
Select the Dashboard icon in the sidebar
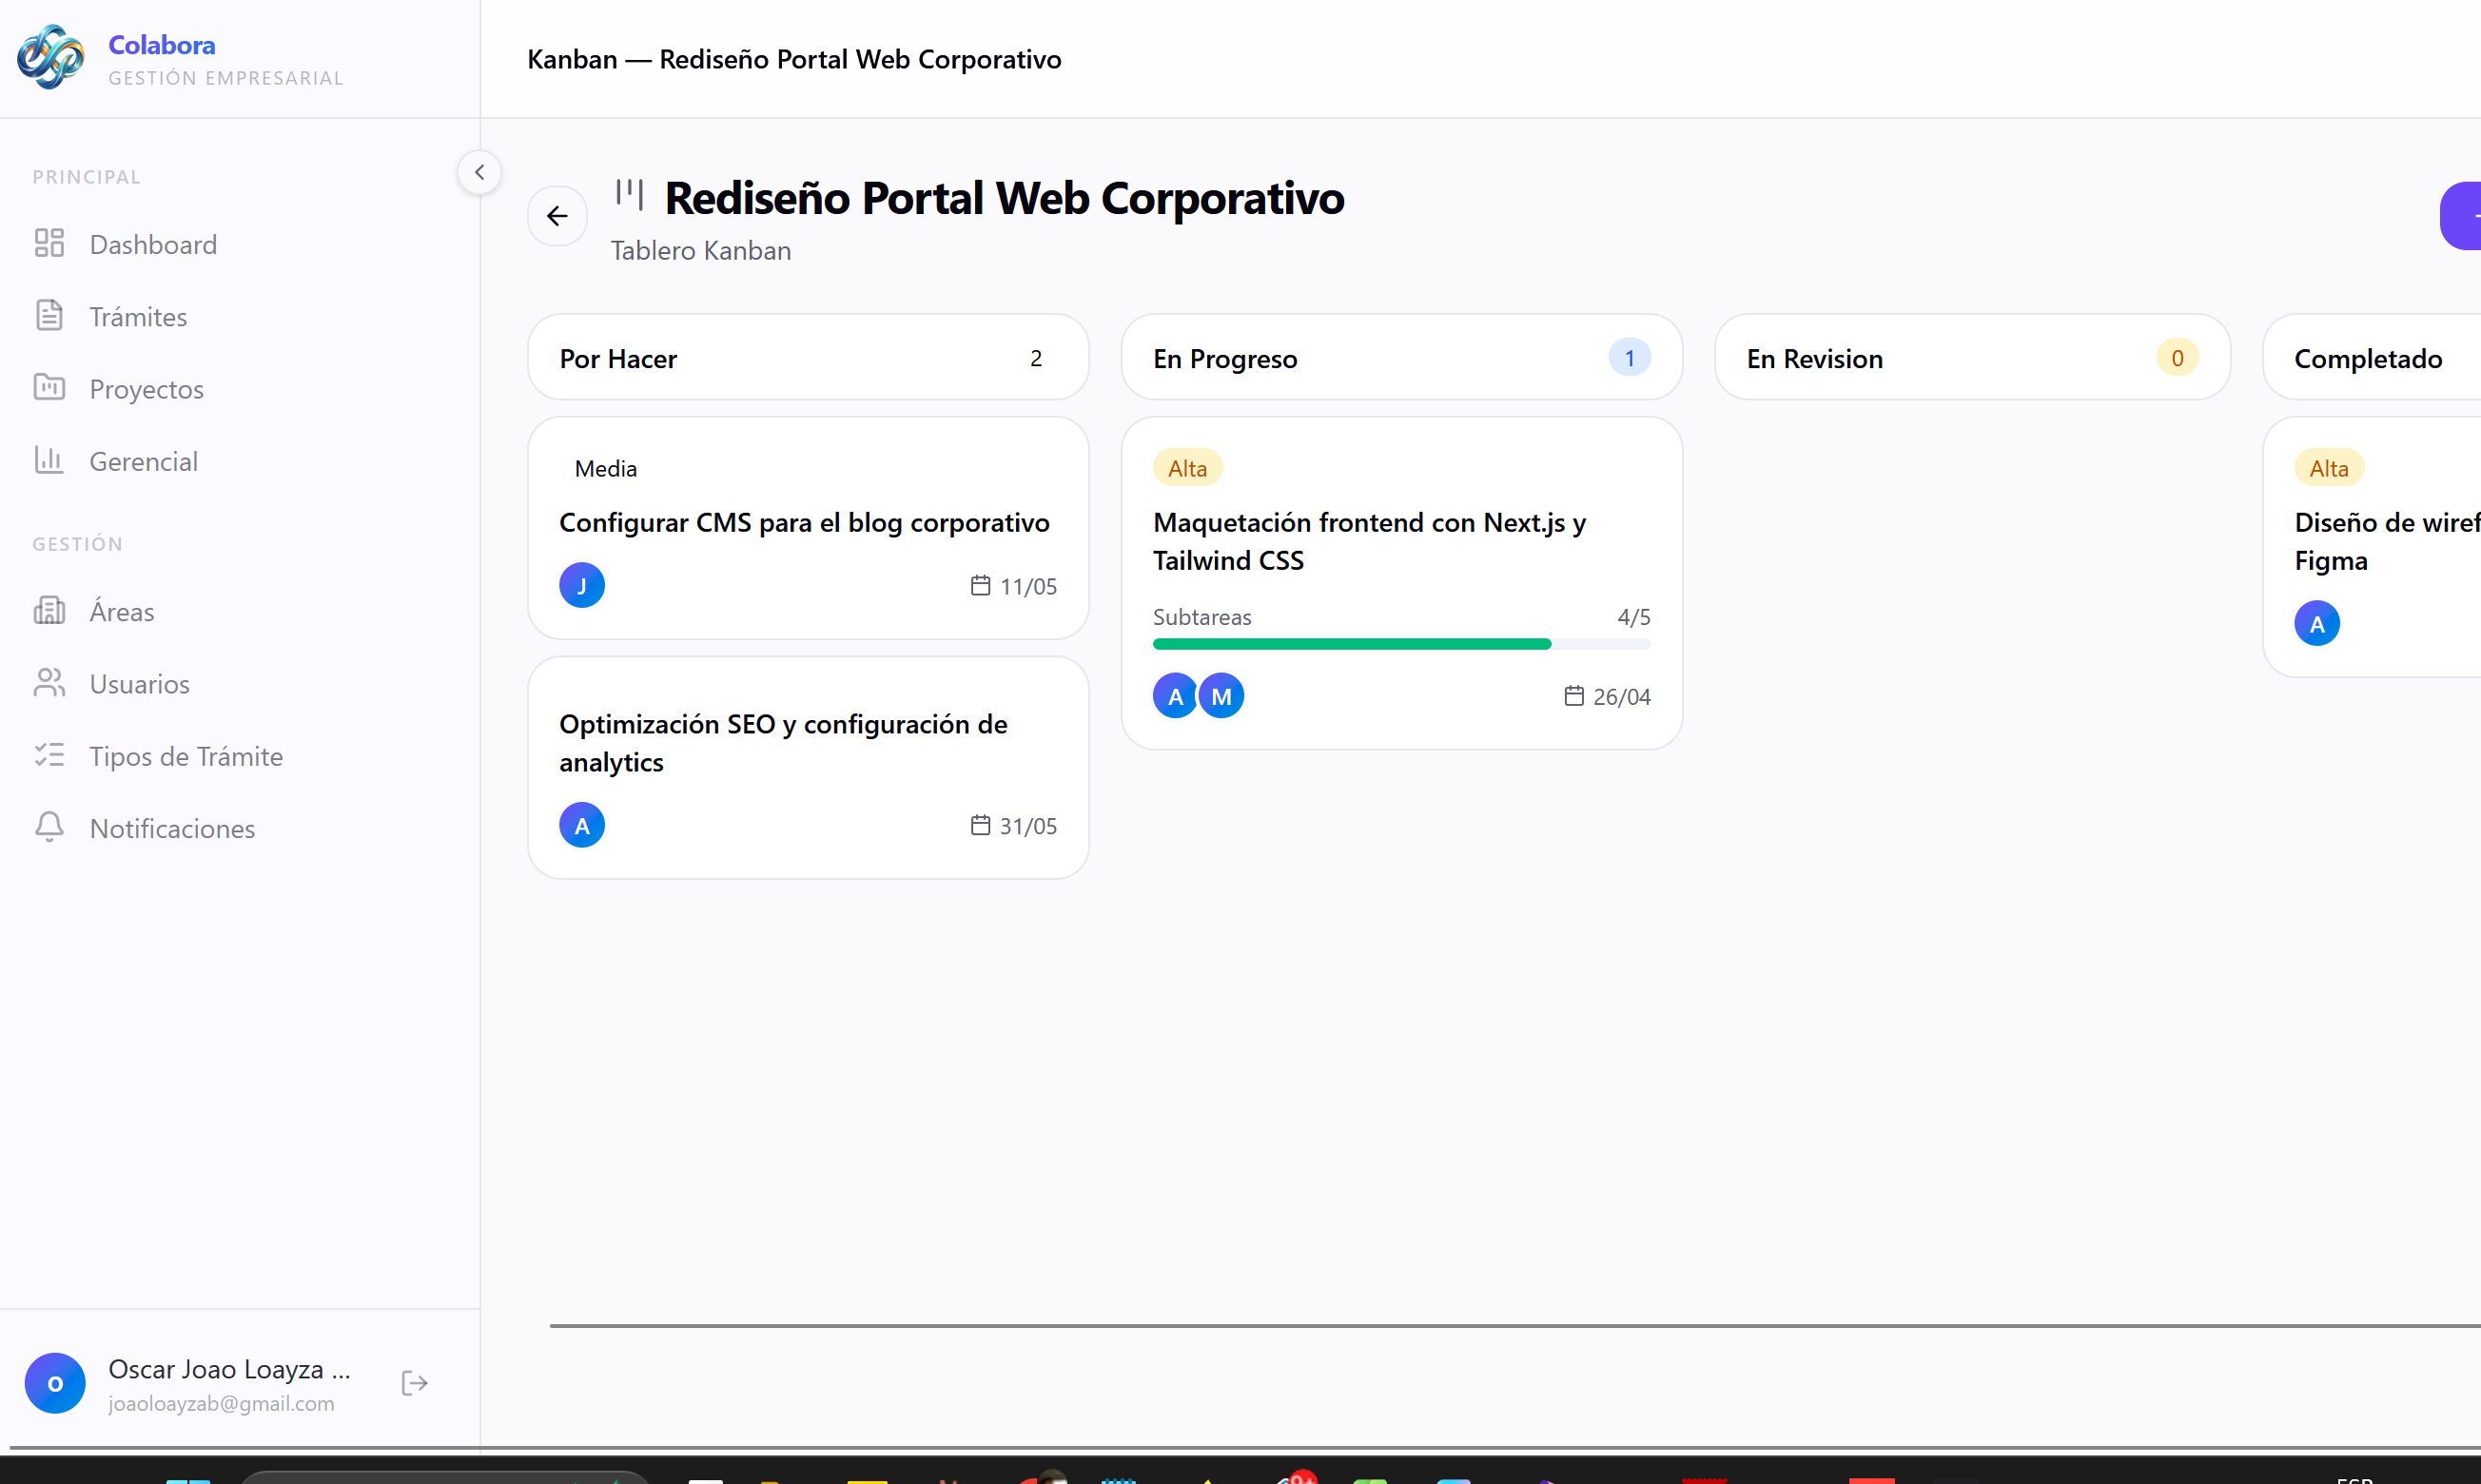point(50,243)
